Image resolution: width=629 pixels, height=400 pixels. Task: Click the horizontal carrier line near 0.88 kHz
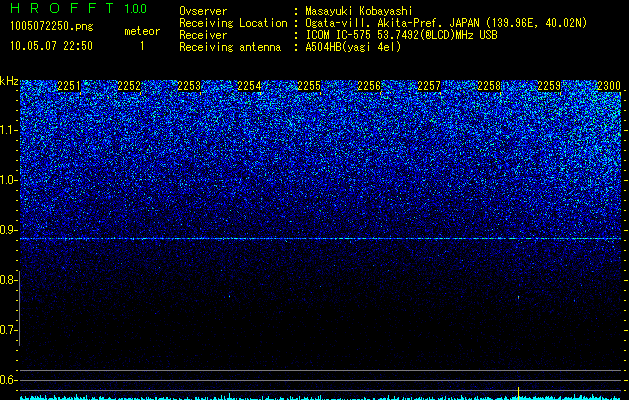[x=321, y=239]
